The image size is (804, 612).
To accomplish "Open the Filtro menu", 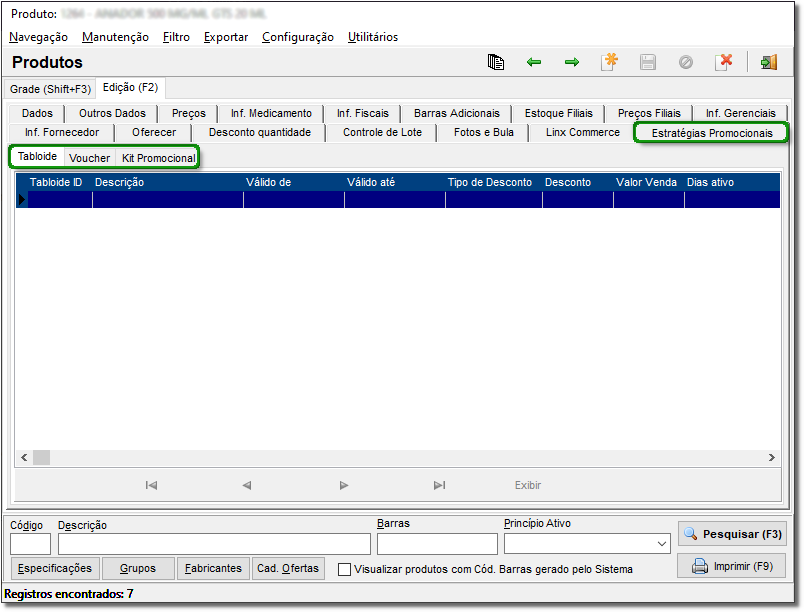I will [176, 37].
